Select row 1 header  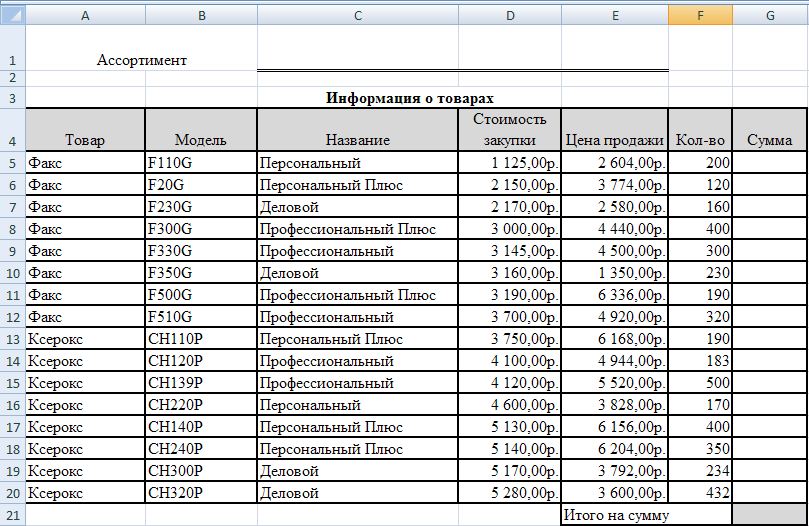click(x=12, y=47)
